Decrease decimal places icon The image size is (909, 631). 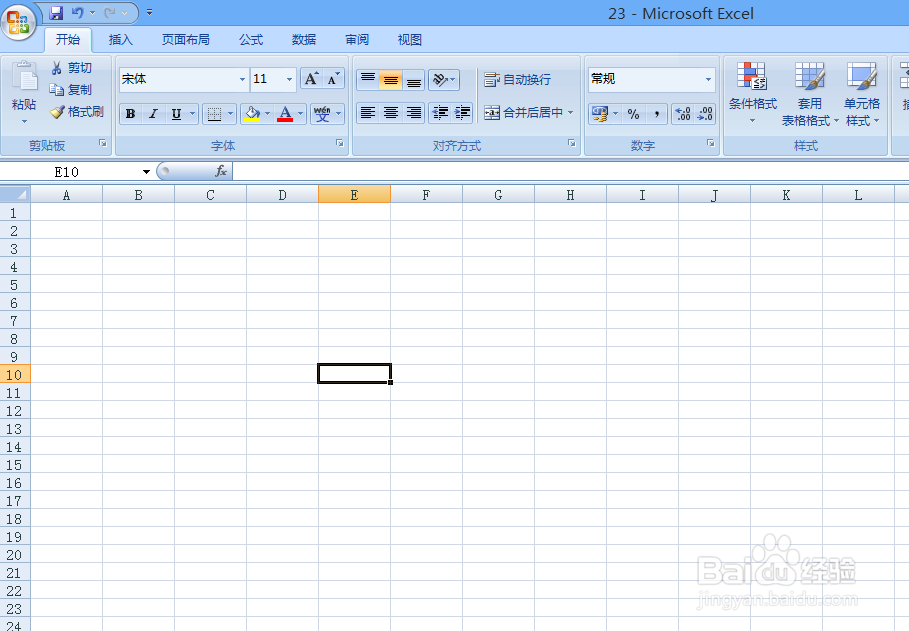(x=705, y=114)
